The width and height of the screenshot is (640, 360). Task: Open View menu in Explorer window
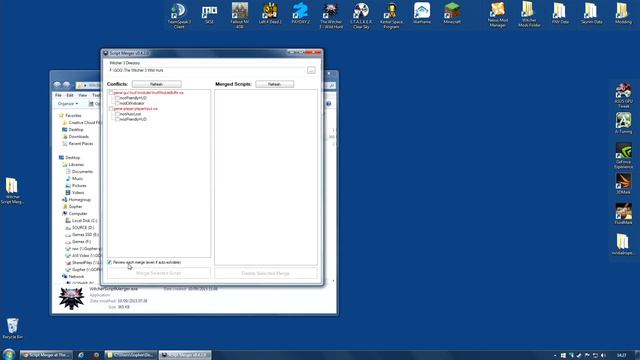tap(82, 95)
